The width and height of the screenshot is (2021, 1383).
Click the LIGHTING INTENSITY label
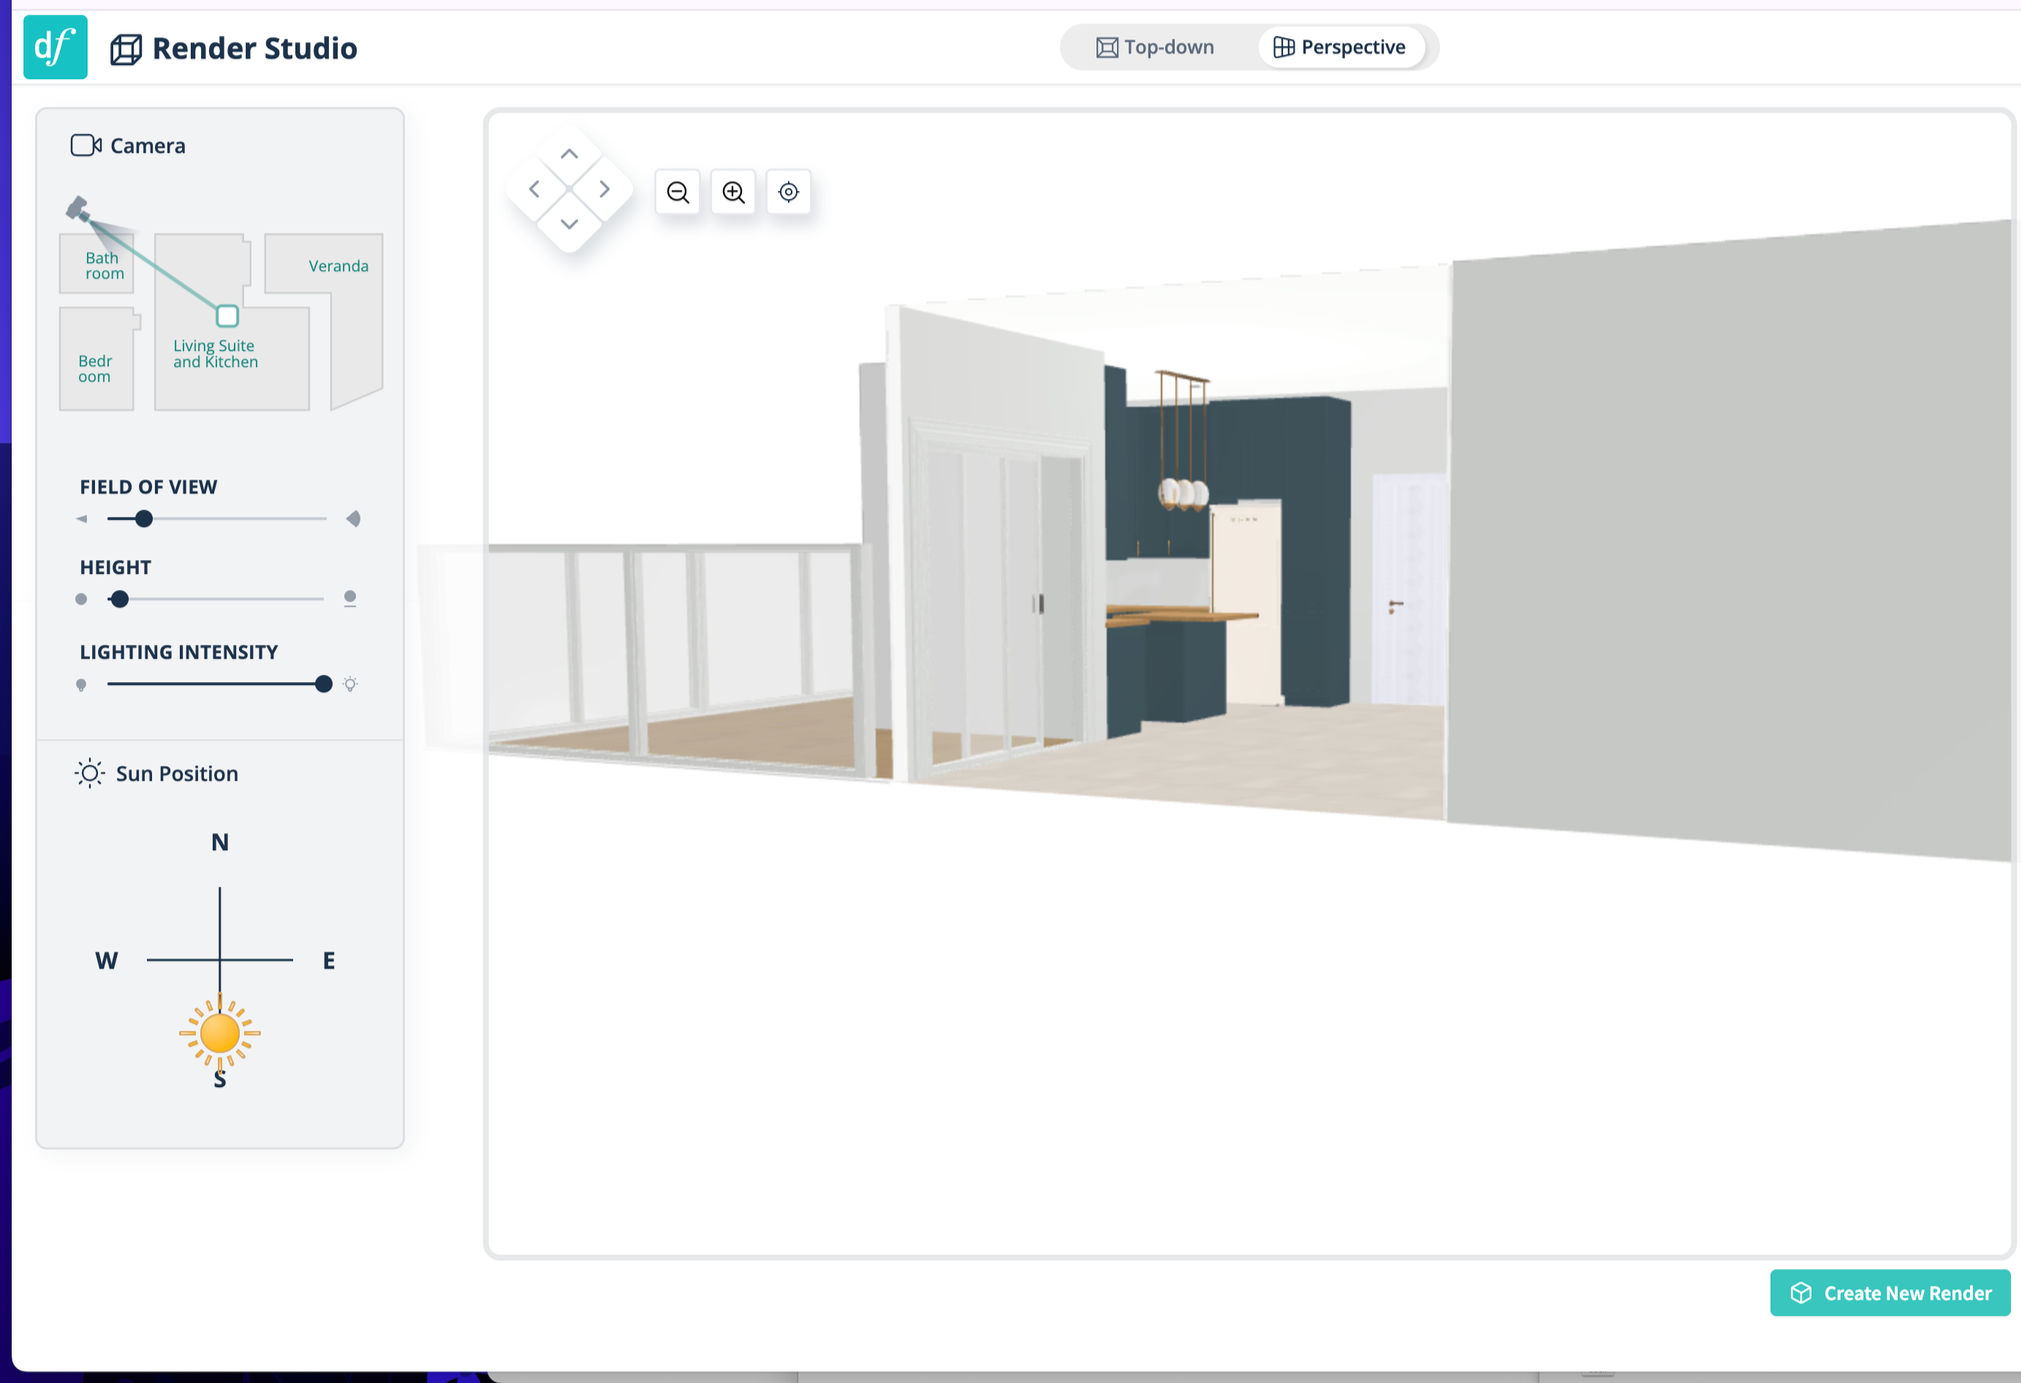(x=179, y=652)
